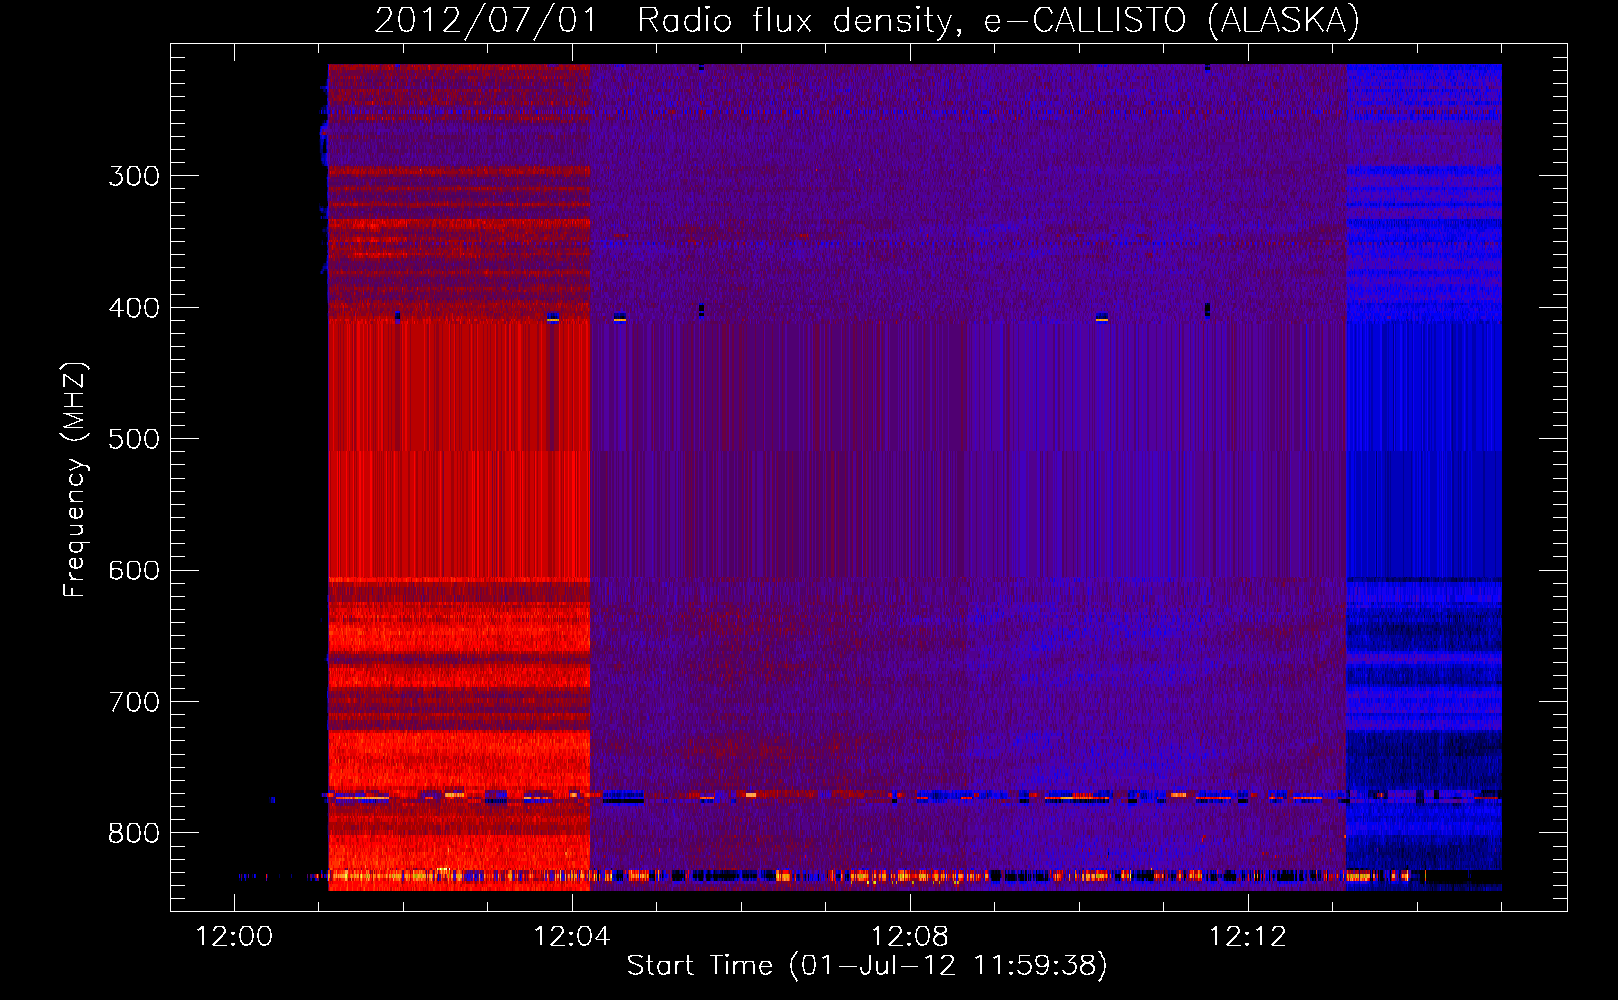Click the 12:04 time tick label

[572, 937]
